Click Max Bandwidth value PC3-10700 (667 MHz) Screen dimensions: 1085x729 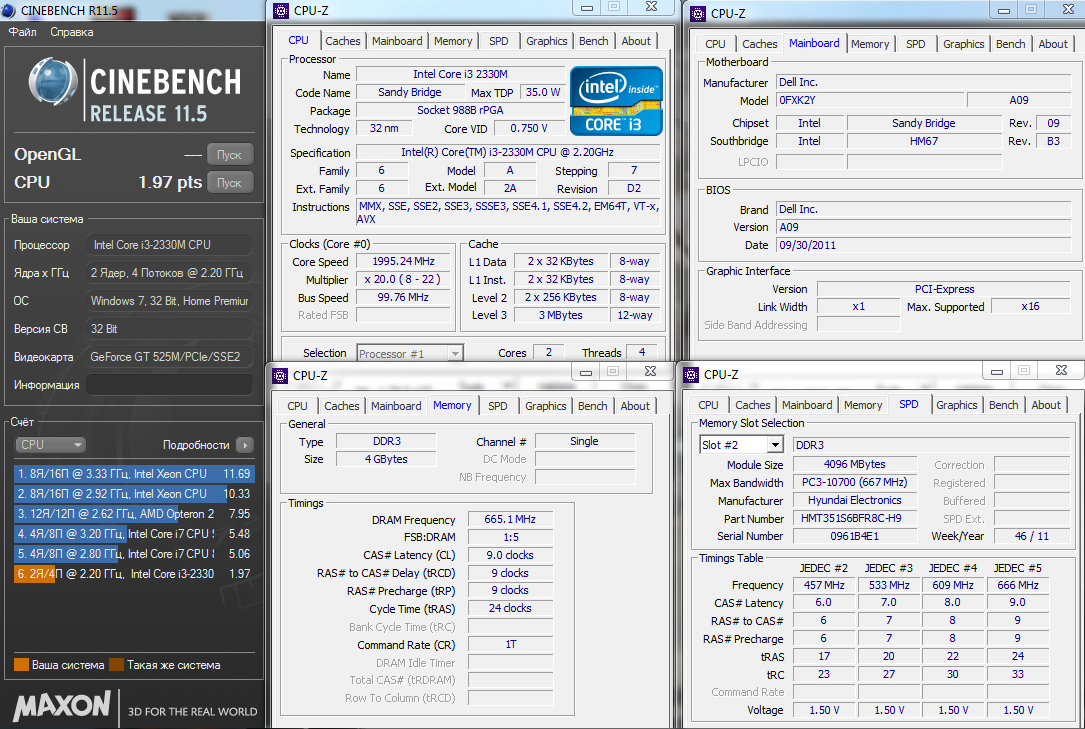coord(855,482)
